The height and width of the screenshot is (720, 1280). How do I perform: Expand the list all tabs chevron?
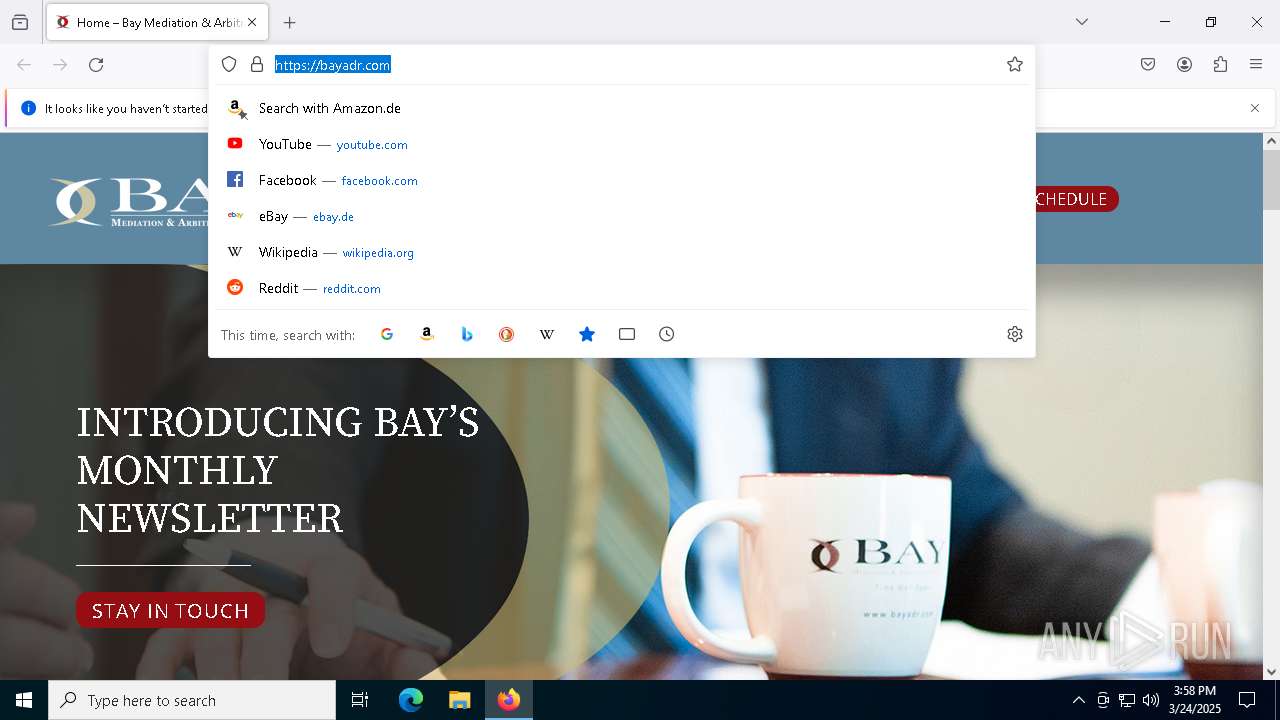click(1082, 22)
